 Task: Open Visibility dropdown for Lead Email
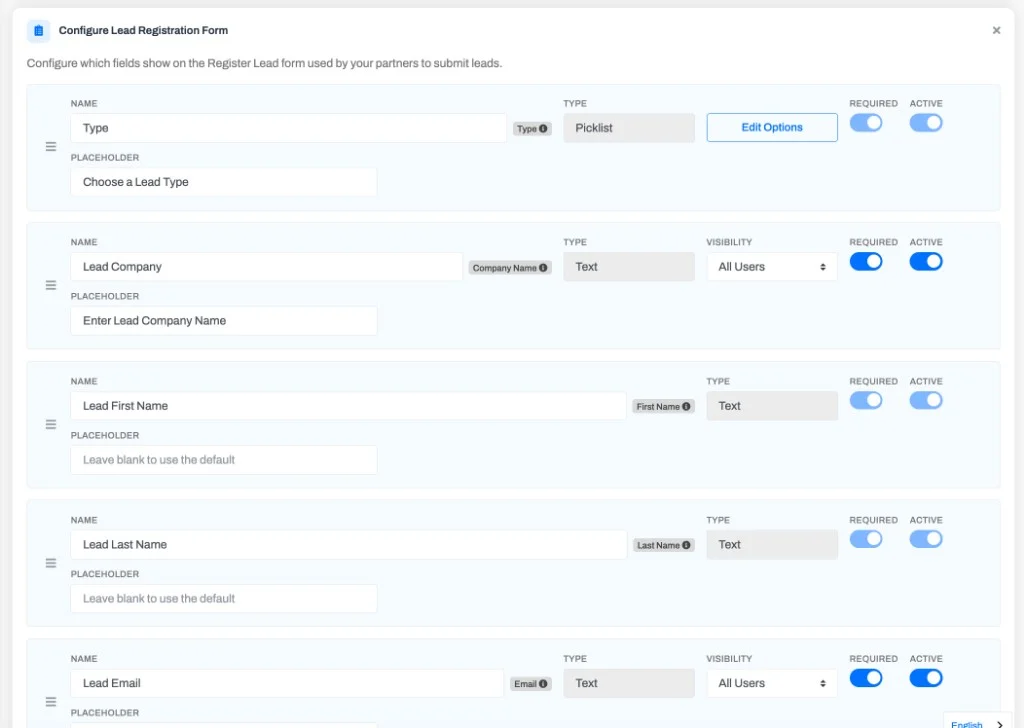(x=772, y=683)
